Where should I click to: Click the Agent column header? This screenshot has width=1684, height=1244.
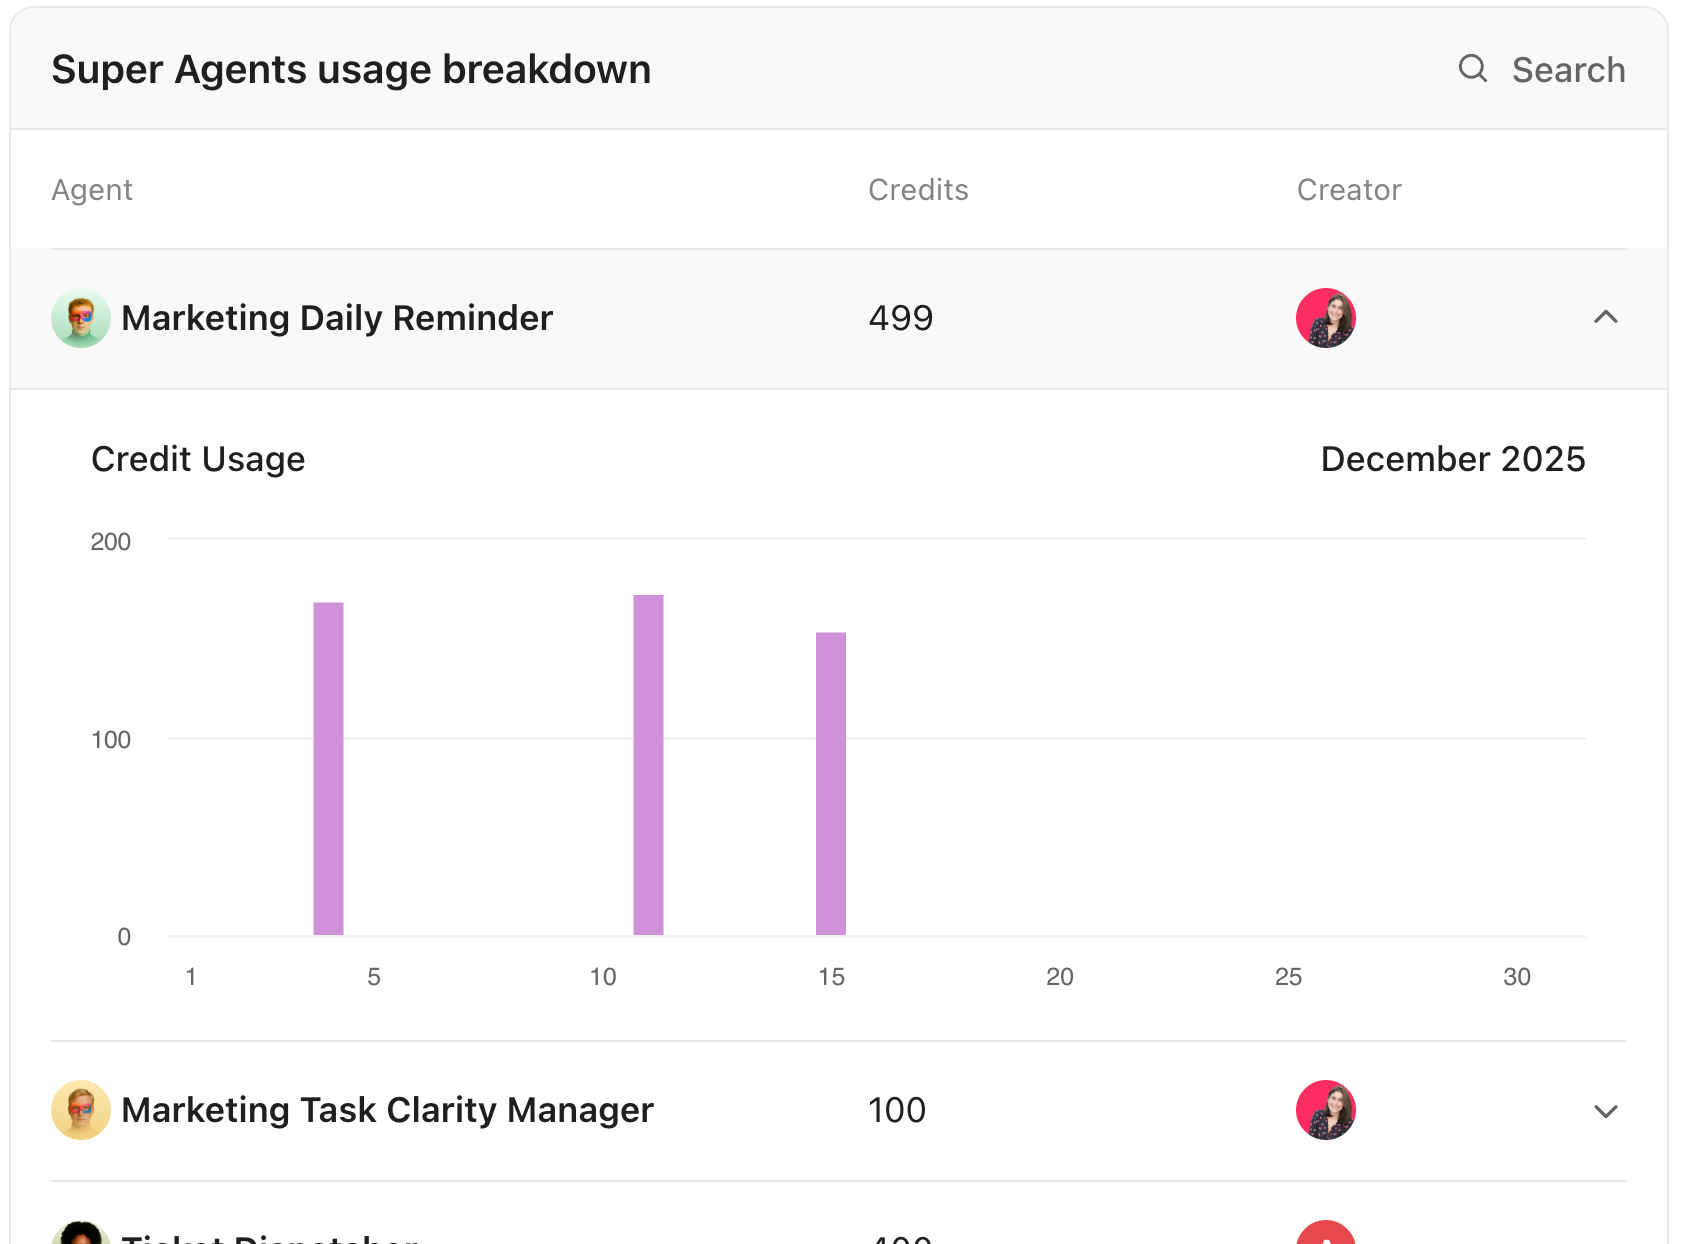(92, 189)
